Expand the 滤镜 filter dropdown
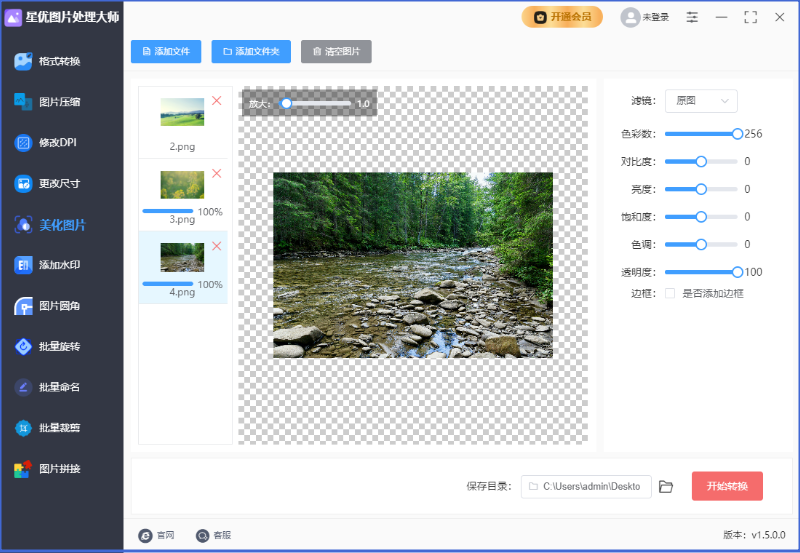 (701, 101)
